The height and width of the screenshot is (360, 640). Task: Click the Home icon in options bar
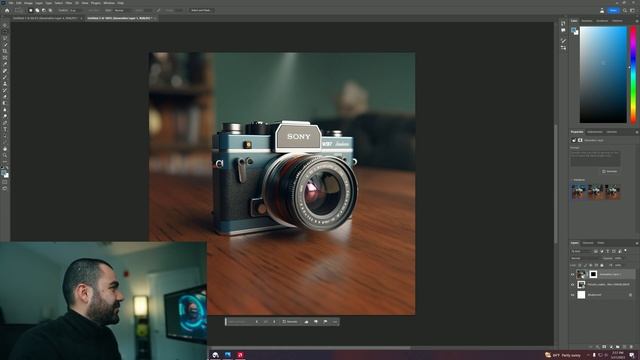click(x=7, y=10)
